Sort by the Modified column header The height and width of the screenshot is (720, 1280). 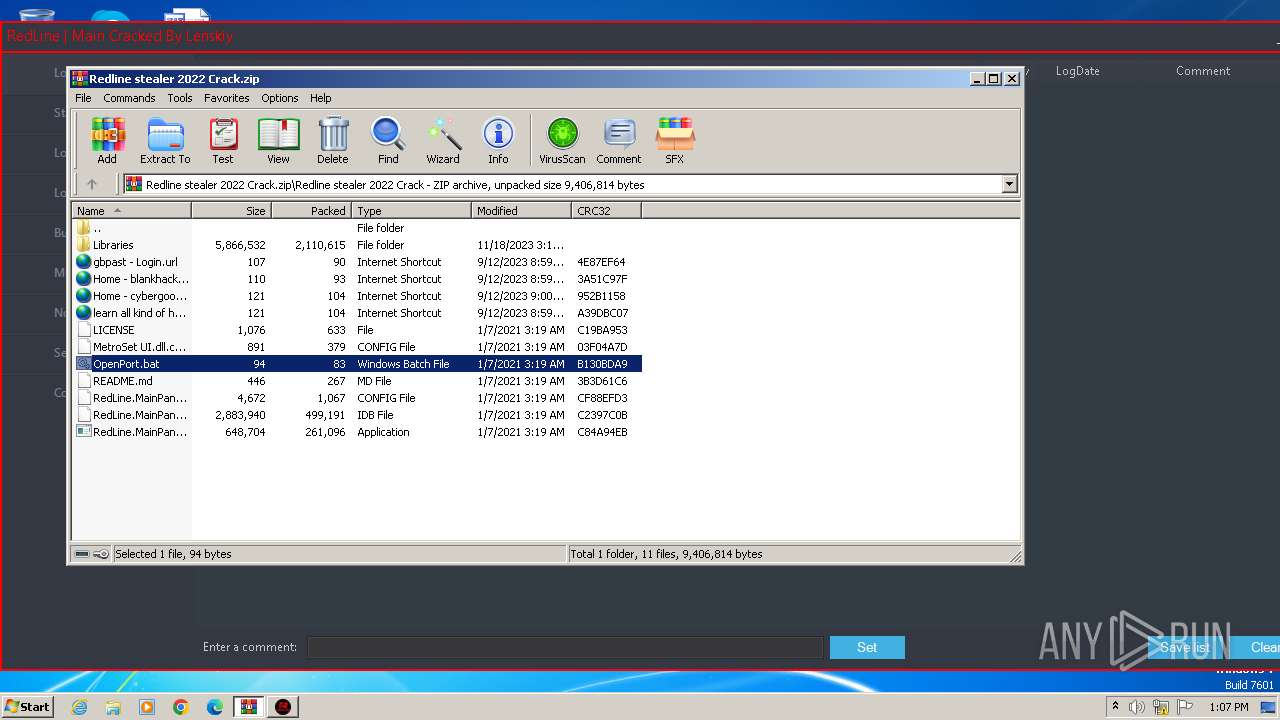tap(522, 211)
